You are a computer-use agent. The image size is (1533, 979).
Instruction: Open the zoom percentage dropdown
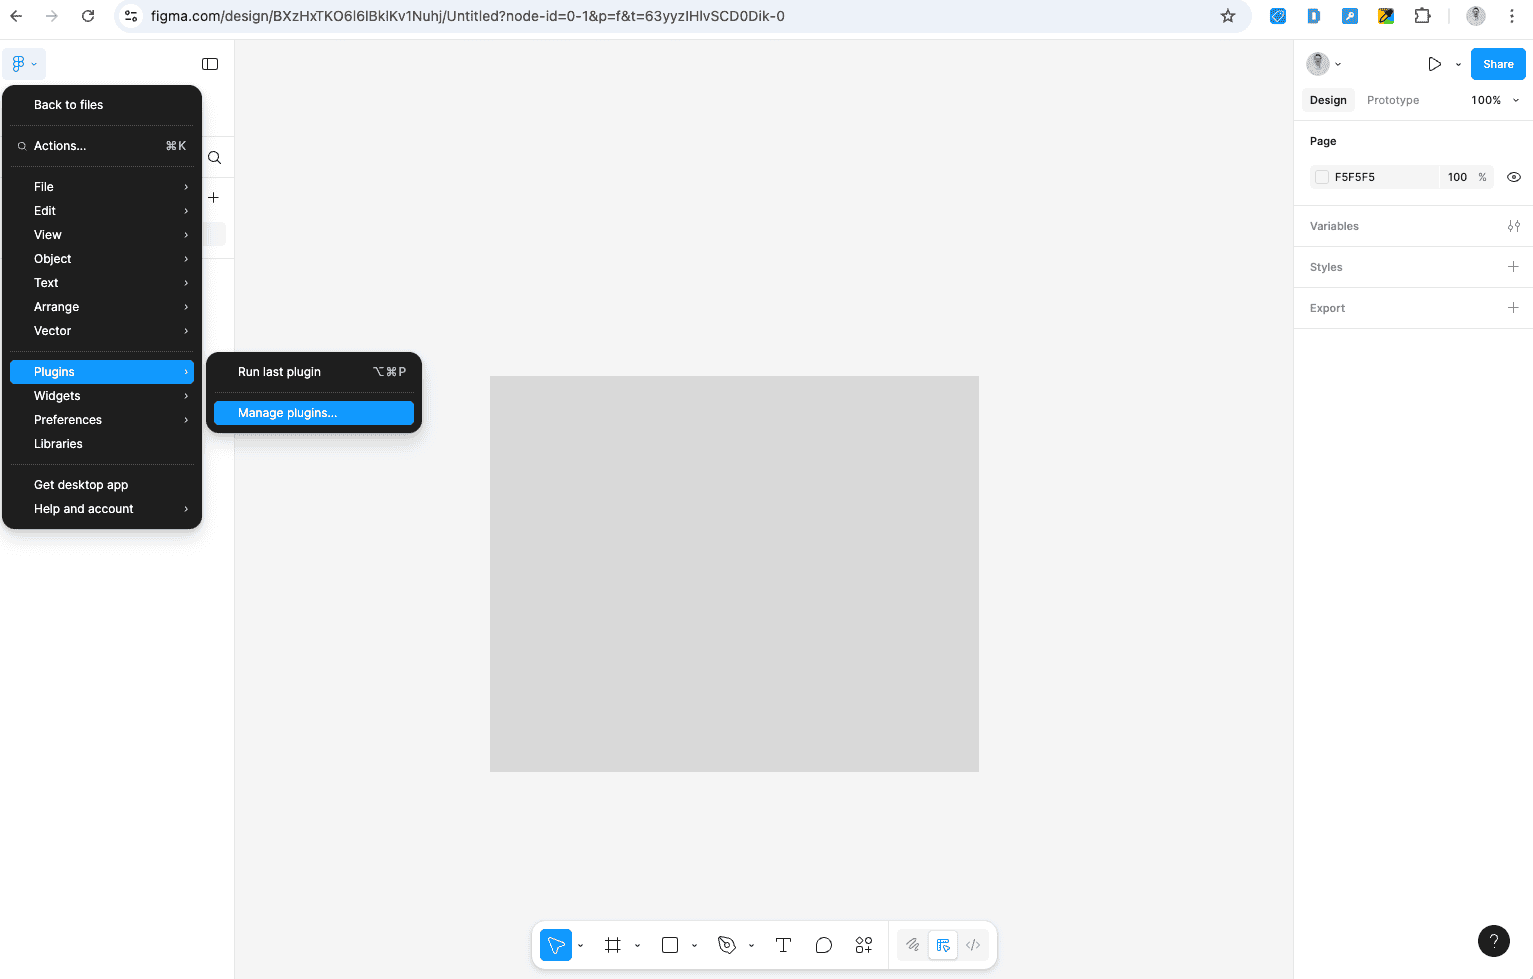click(1494, 99)
